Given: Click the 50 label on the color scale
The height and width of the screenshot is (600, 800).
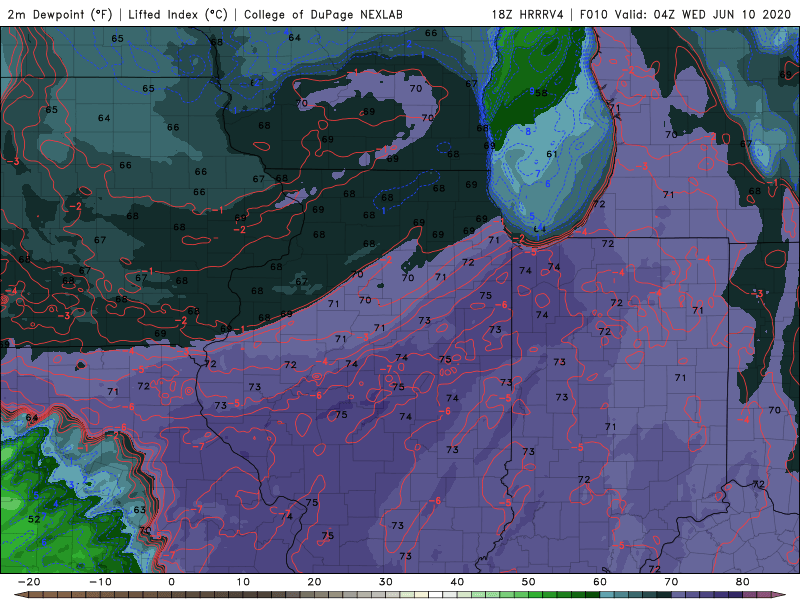Looking at the screenshot, I should (529, 582).
